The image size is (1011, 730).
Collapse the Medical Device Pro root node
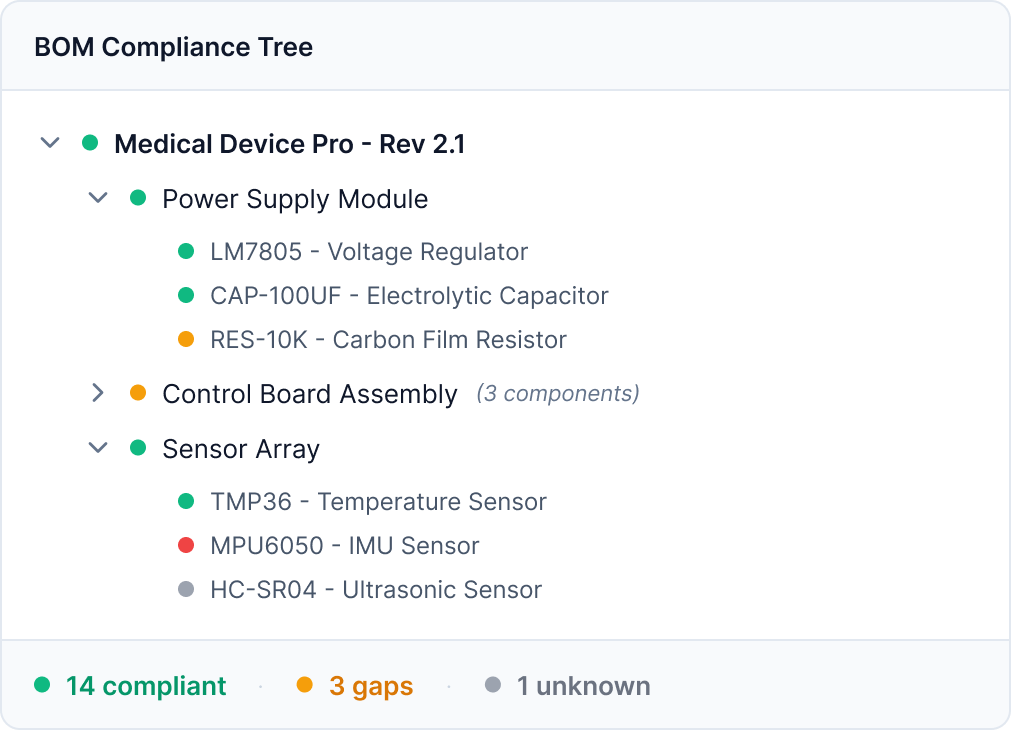49,143
